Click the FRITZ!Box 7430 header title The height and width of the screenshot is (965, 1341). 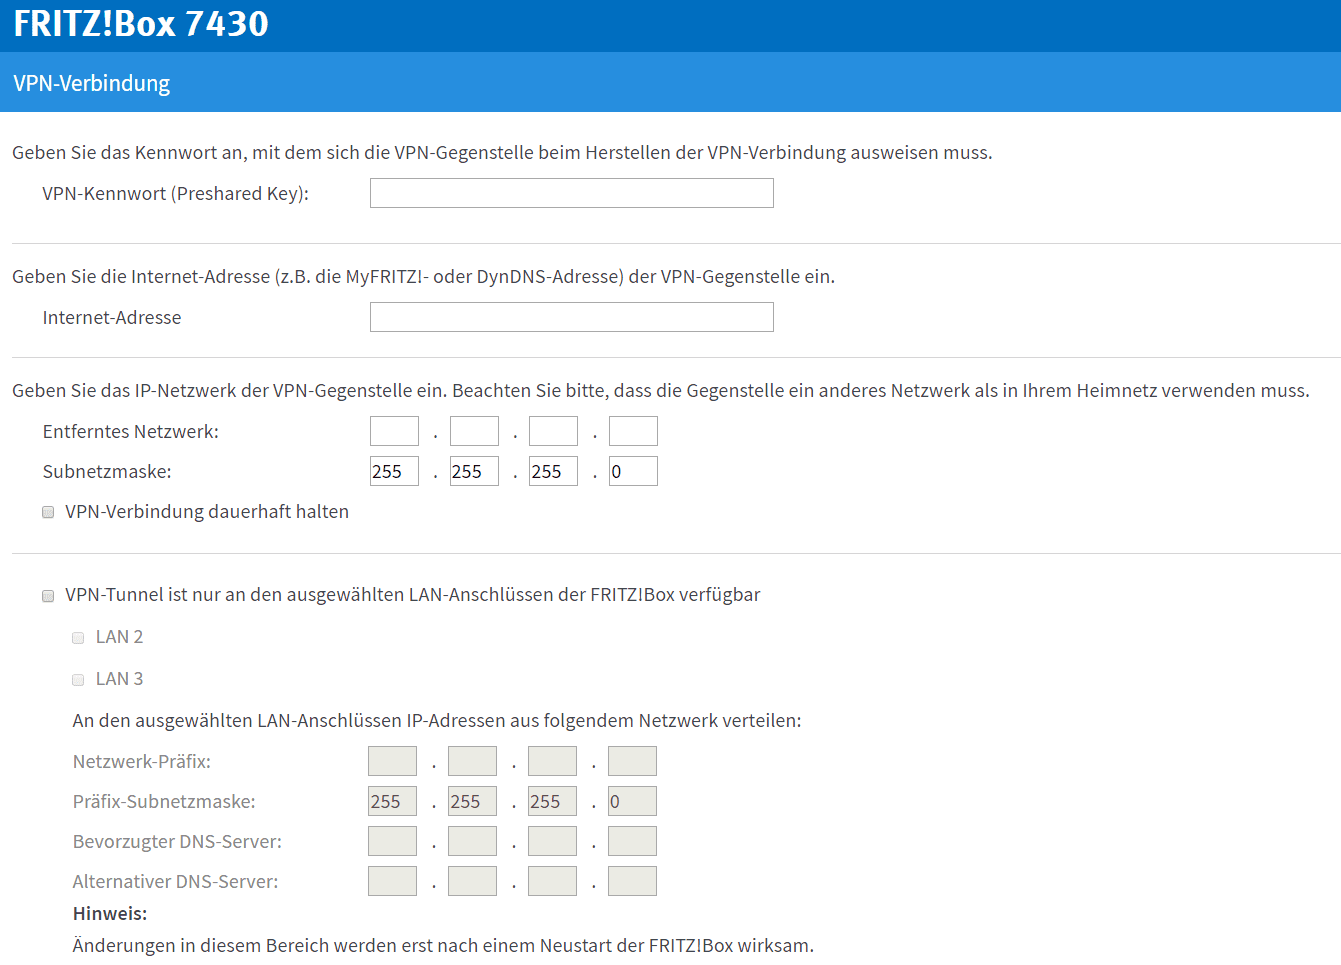141,23
